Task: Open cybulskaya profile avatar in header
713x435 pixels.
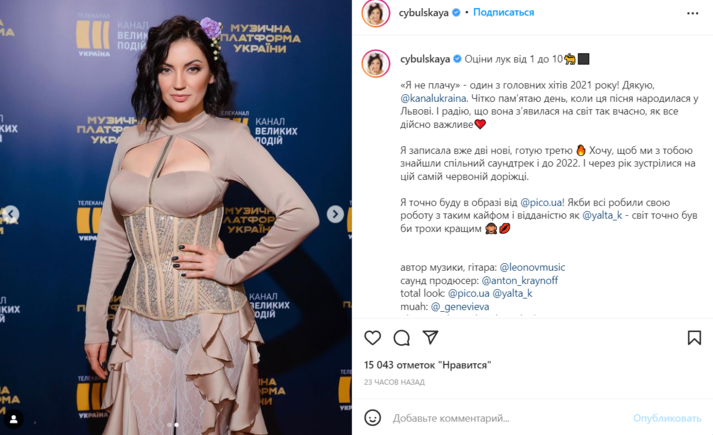Action: coord(376,13)
